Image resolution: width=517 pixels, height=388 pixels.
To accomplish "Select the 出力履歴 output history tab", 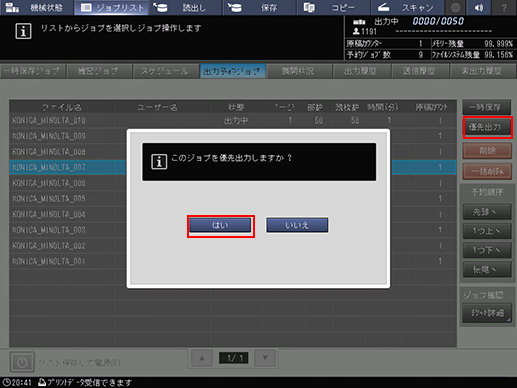I will coord(361,71).
